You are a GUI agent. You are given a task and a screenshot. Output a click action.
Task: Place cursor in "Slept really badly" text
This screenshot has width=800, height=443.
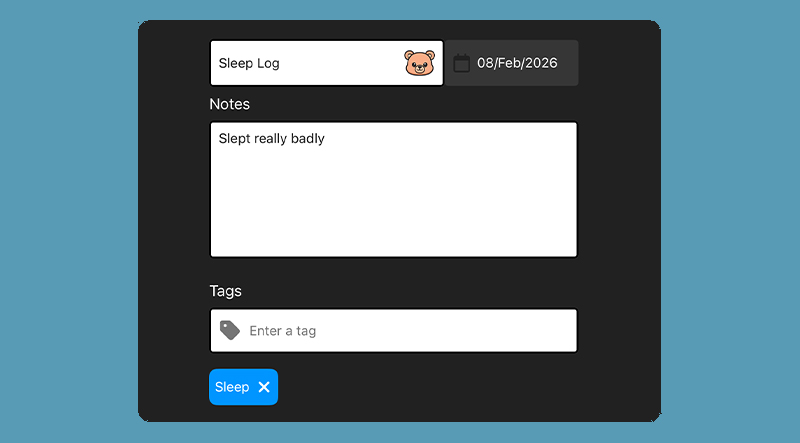click(271, 139)
